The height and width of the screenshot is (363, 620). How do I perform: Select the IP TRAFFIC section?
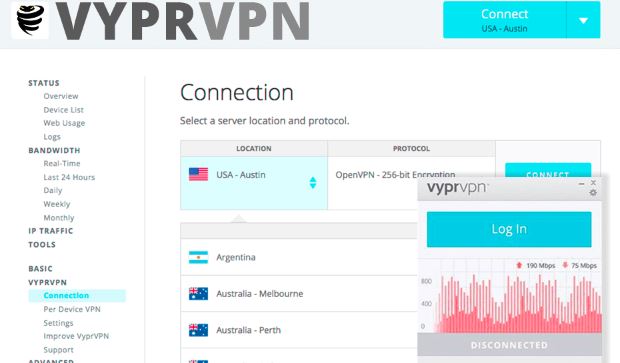tap(51, 231)
